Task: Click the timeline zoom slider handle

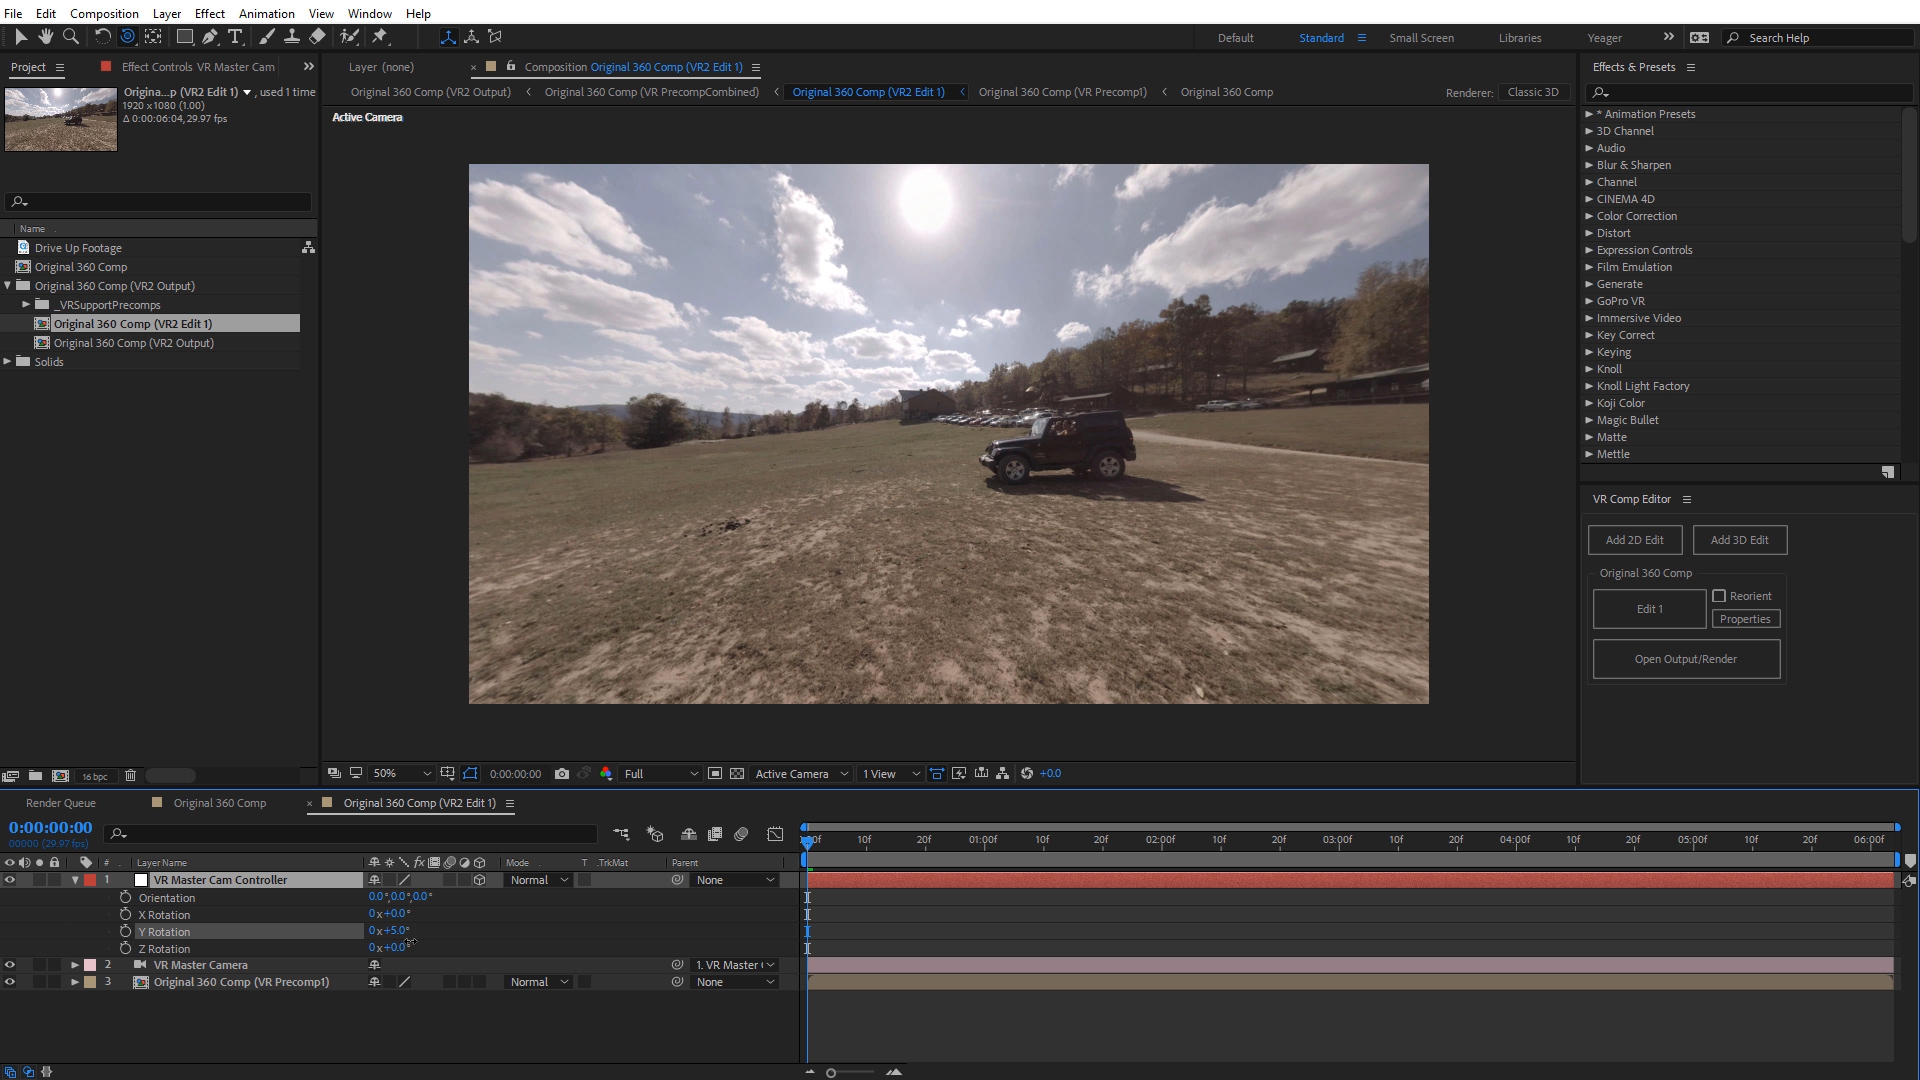Action: [831, 1073]
